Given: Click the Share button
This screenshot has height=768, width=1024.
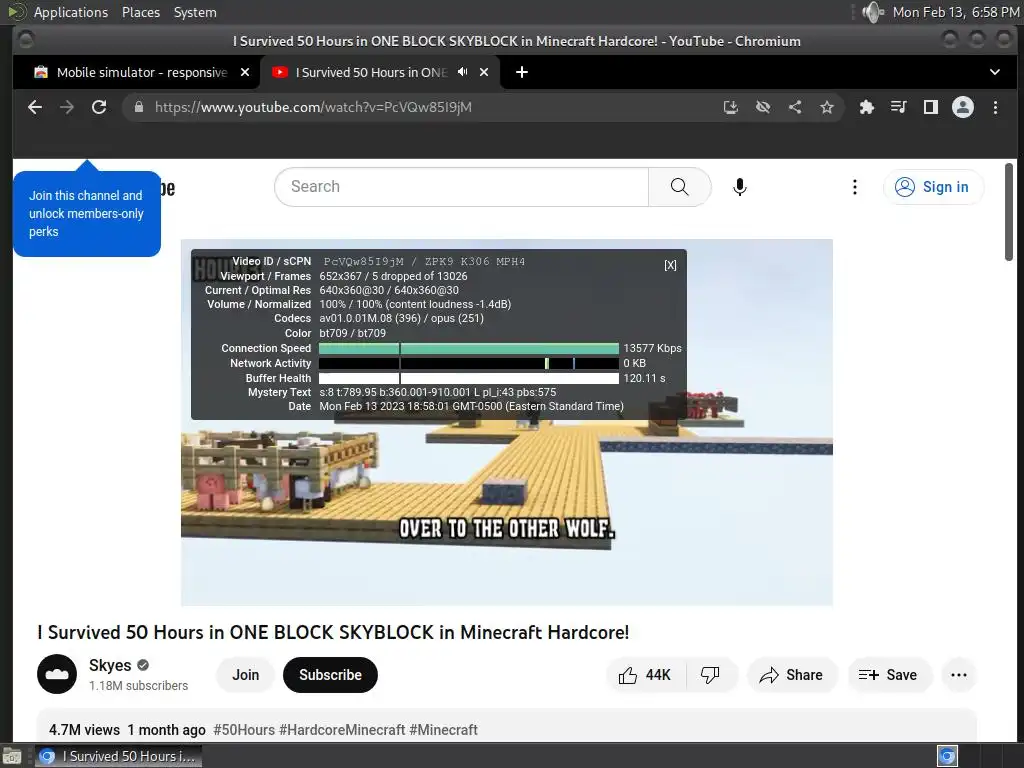Looking at the screenshot, I should 791,675.
